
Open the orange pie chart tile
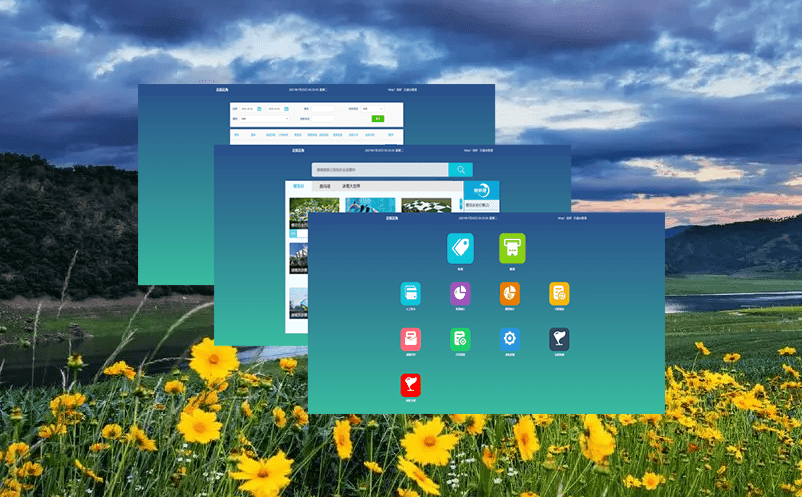pos(509,294)
